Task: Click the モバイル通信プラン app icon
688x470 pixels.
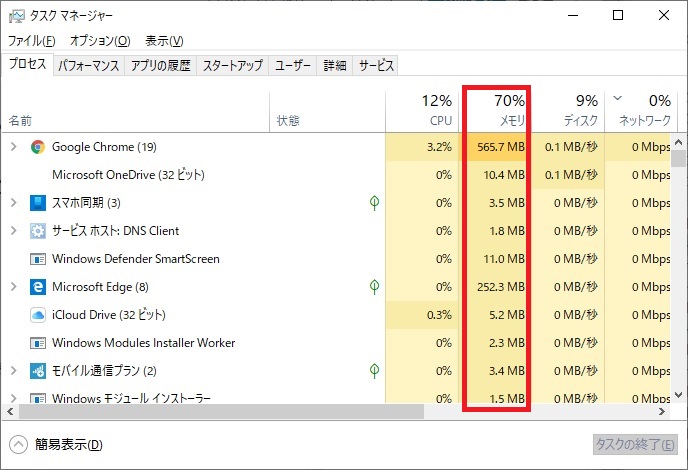Action: point(38,371)
